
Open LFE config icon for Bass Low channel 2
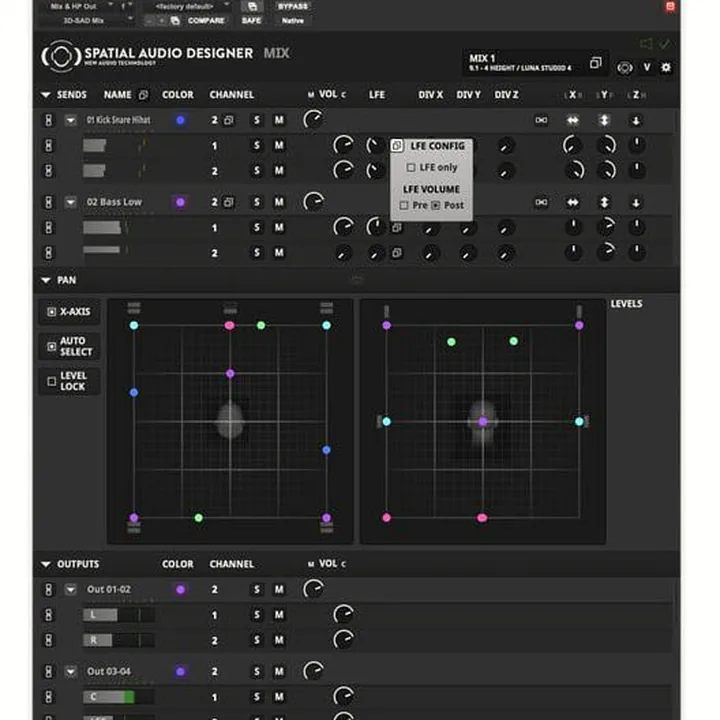pyautogui.click(x=397, y=253)
